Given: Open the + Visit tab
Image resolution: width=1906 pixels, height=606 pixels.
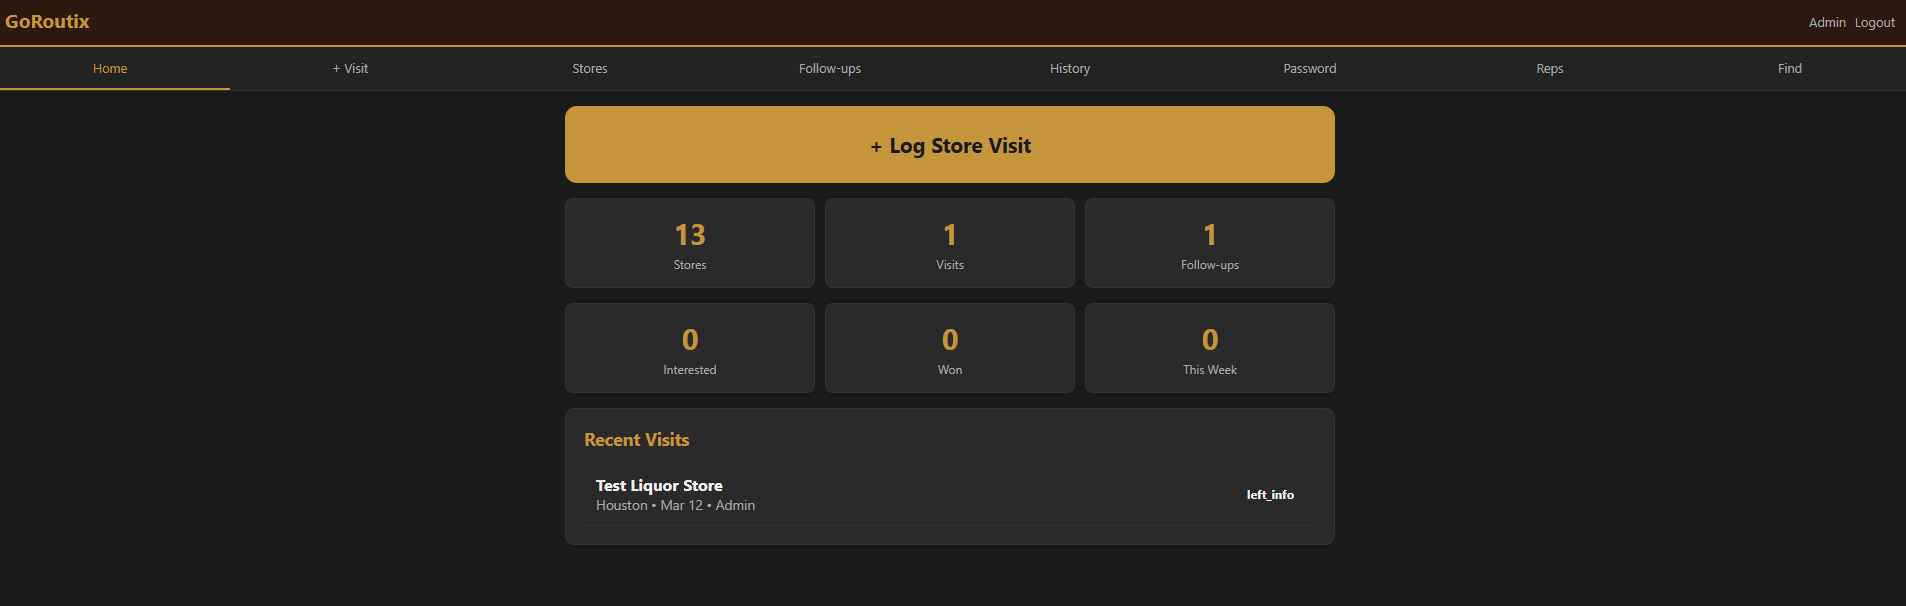Looking at the screenshot, I should coord(350,69).
